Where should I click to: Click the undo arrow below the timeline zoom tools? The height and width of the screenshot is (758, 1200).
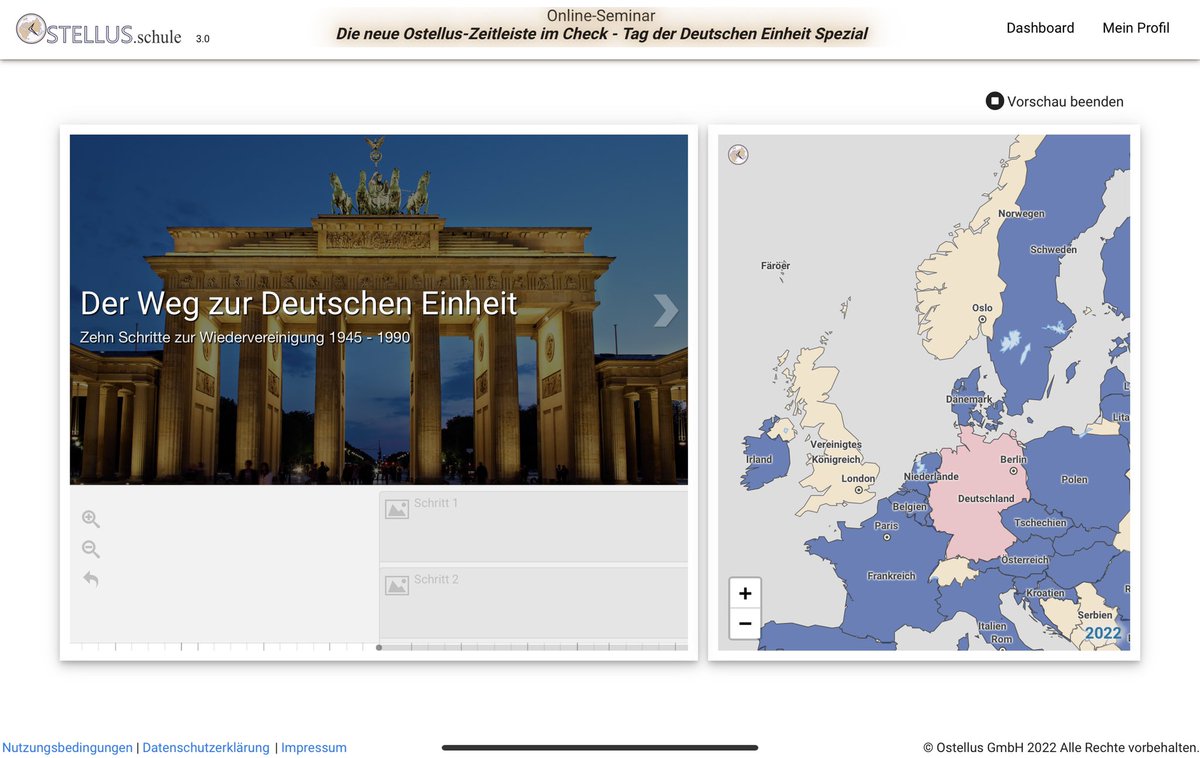(91, 579)
